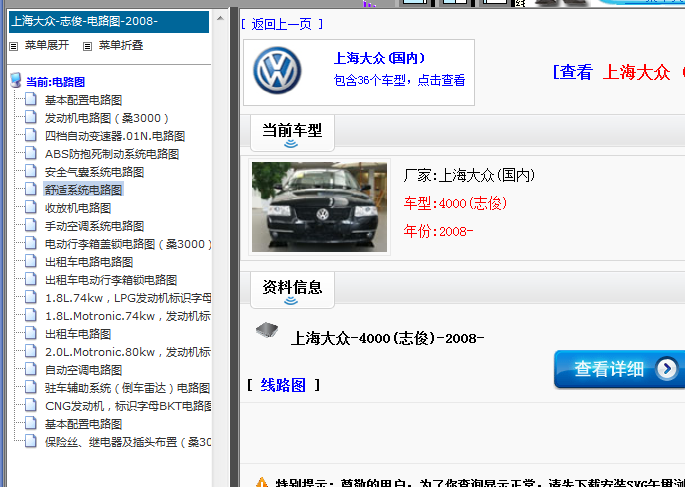Image resolution: width=685 pixels, height=487 pixels.
Task: Click the 上海大众-志俊-电路图-2008- title header
Action: 109,21
